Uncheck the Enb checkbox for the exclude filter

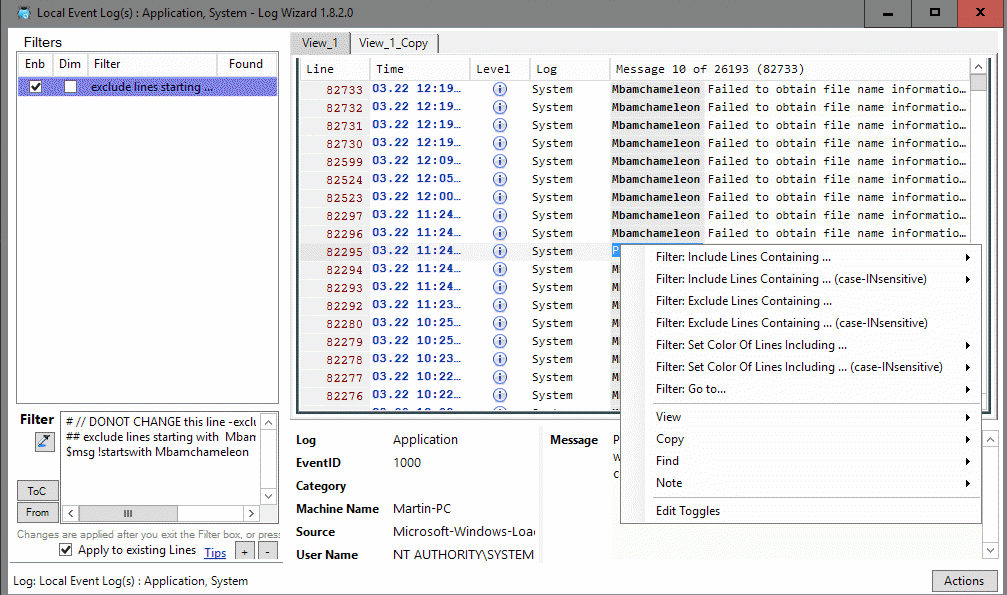(x=36, y=87)
